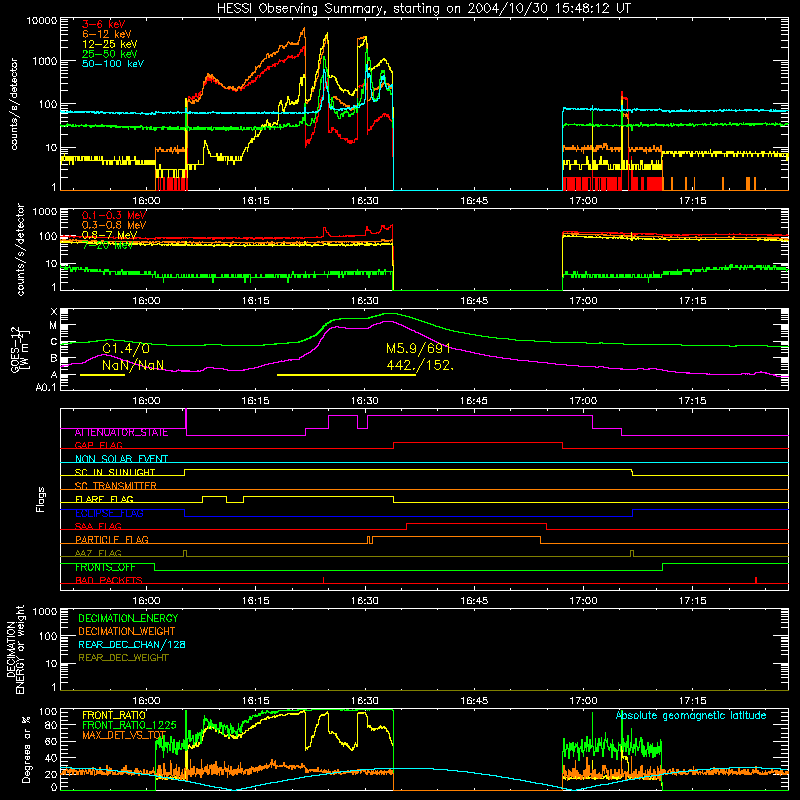Click the "X" class tick on GOES axis
The image size is (800, 800).
pyautogui.click(x=54, y=312)
